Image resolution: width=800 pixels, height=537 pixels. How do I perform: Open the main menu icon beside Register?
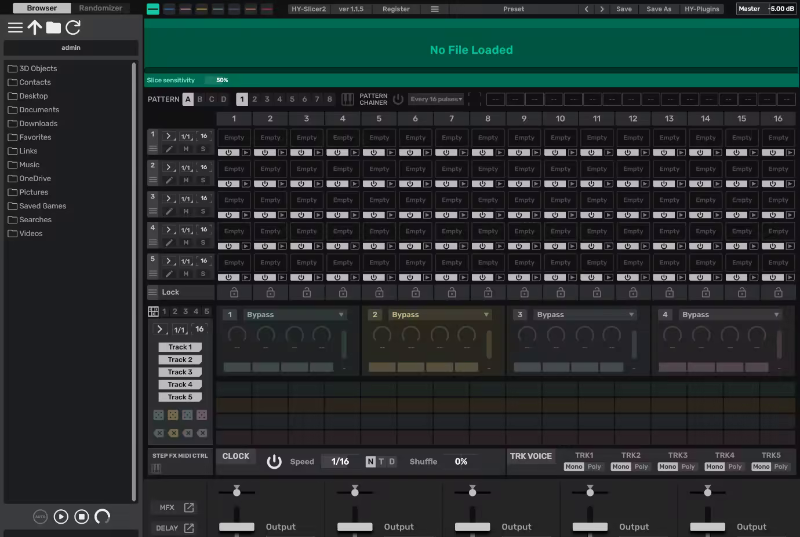pyautogui.click(x=435, y=9)
